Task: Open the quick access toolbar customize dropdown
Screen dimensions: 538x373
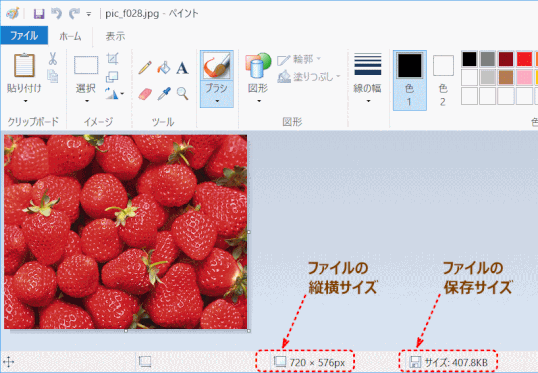Action: pyautogui.click(x=89, y=14)
